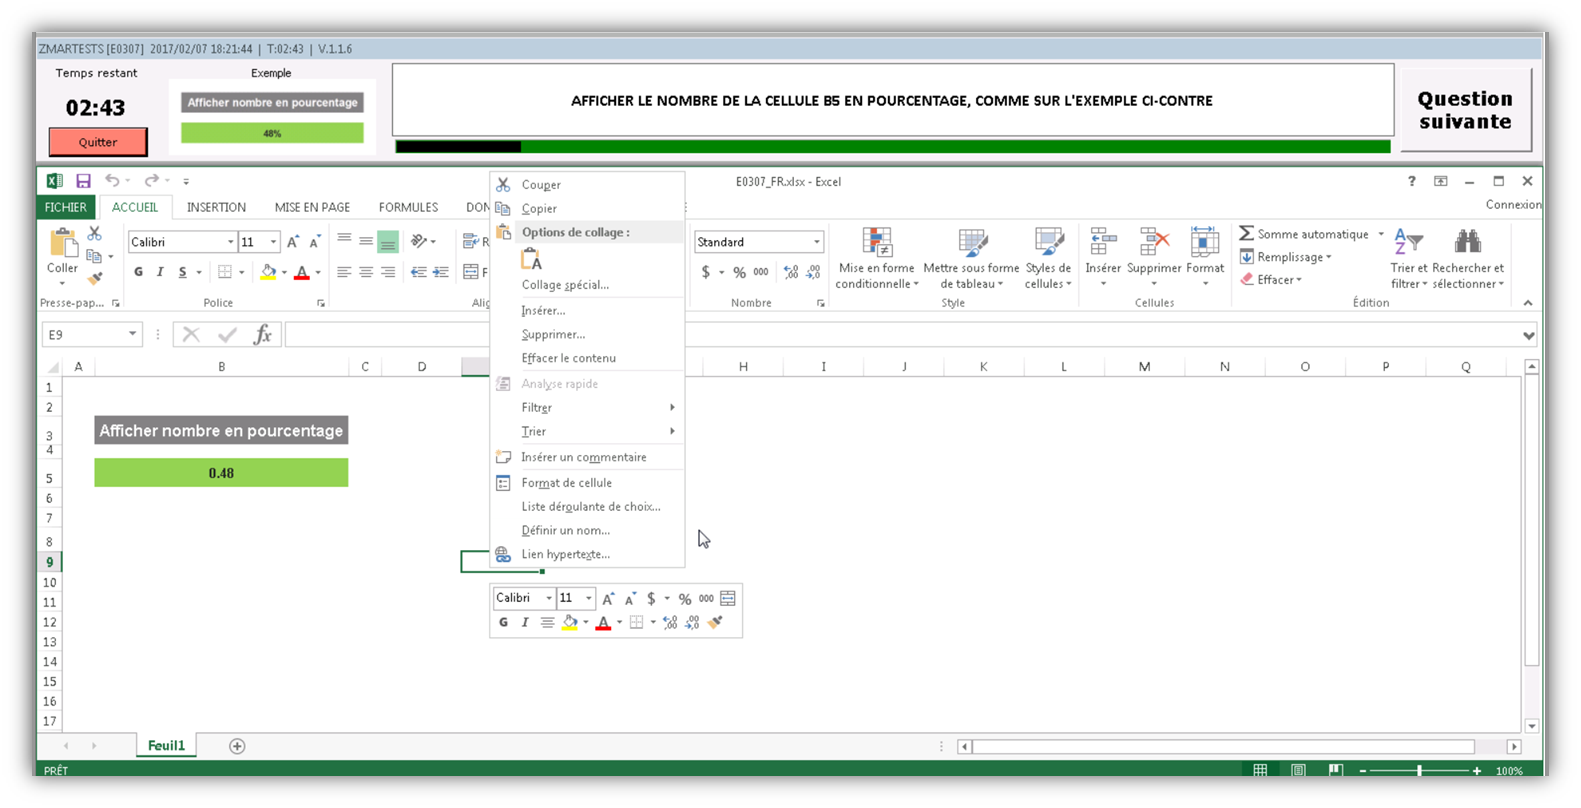This screenshot has width=1581, height=808.
Task: Click Mise en forme conditionnelle icon
Action: 876,244
